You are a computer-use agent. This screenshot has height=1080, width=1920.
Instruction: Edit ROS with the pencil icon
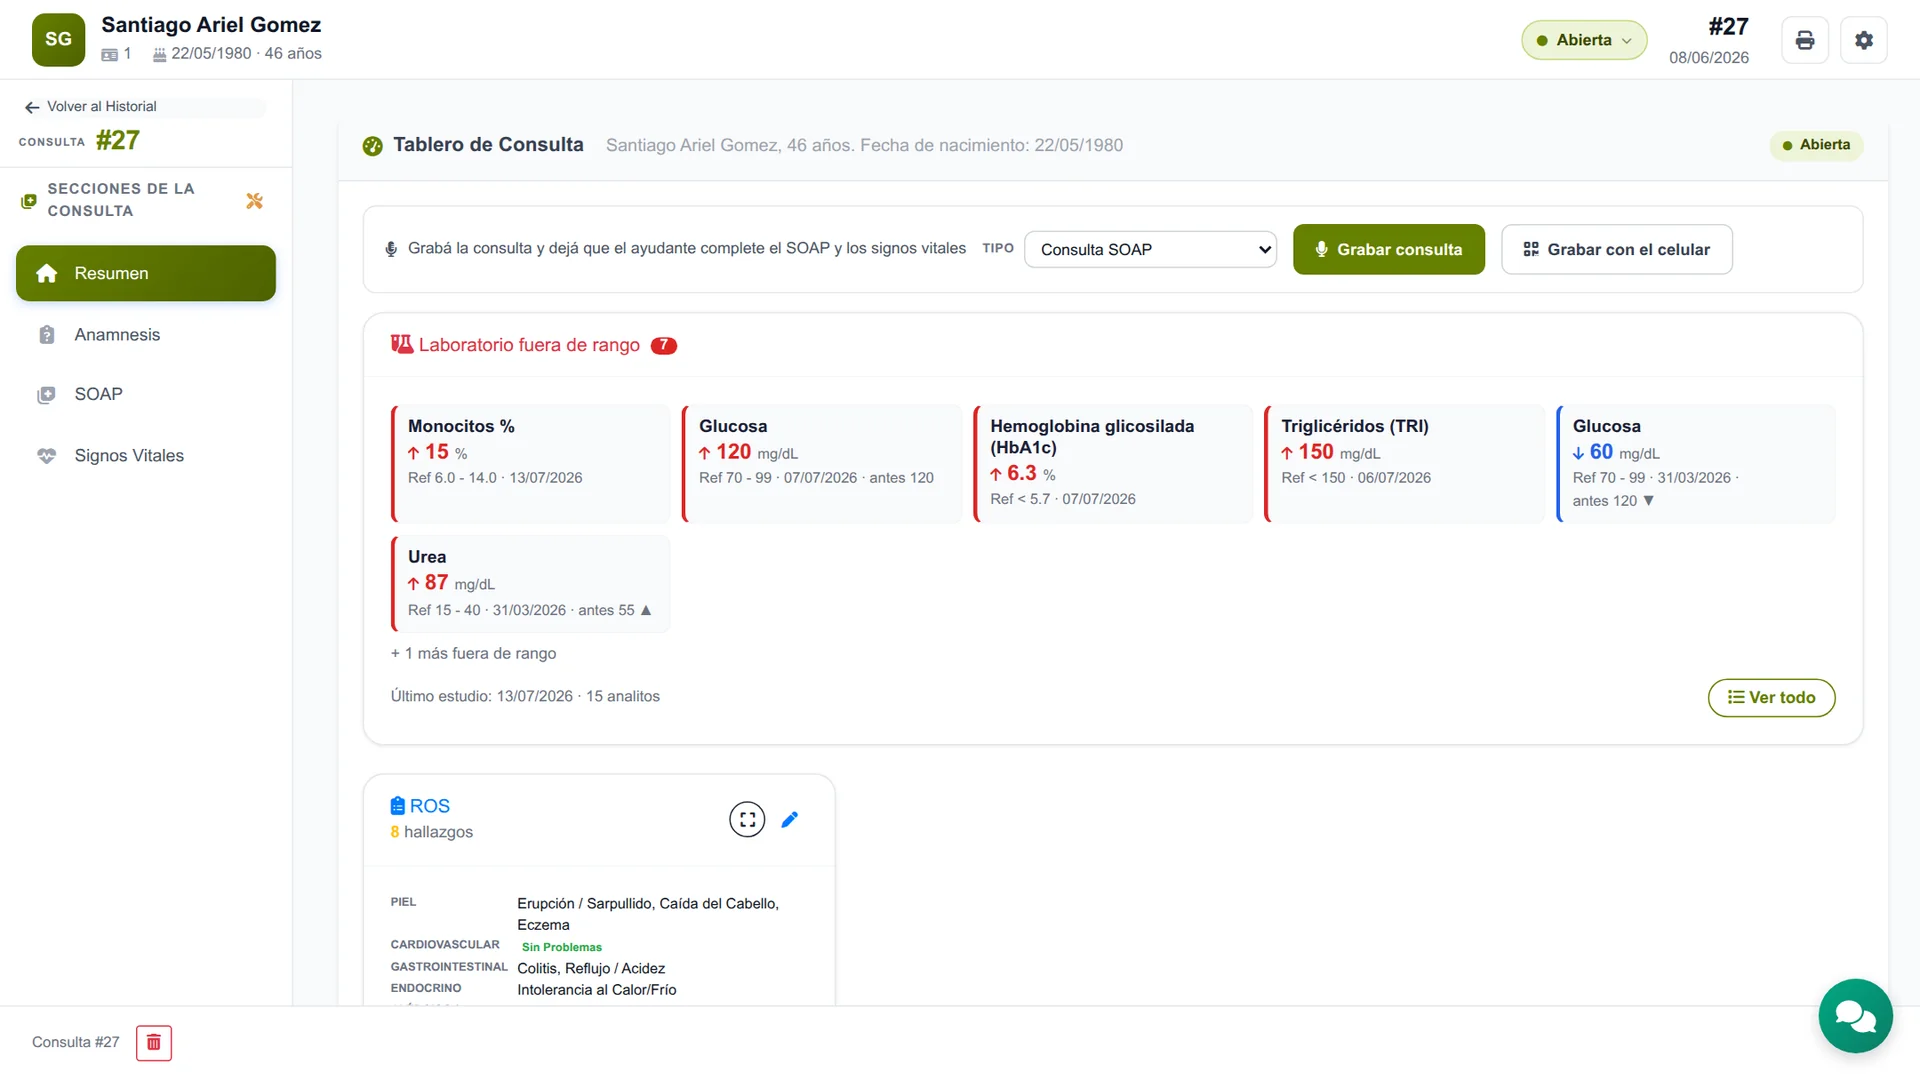pos(790,819)
